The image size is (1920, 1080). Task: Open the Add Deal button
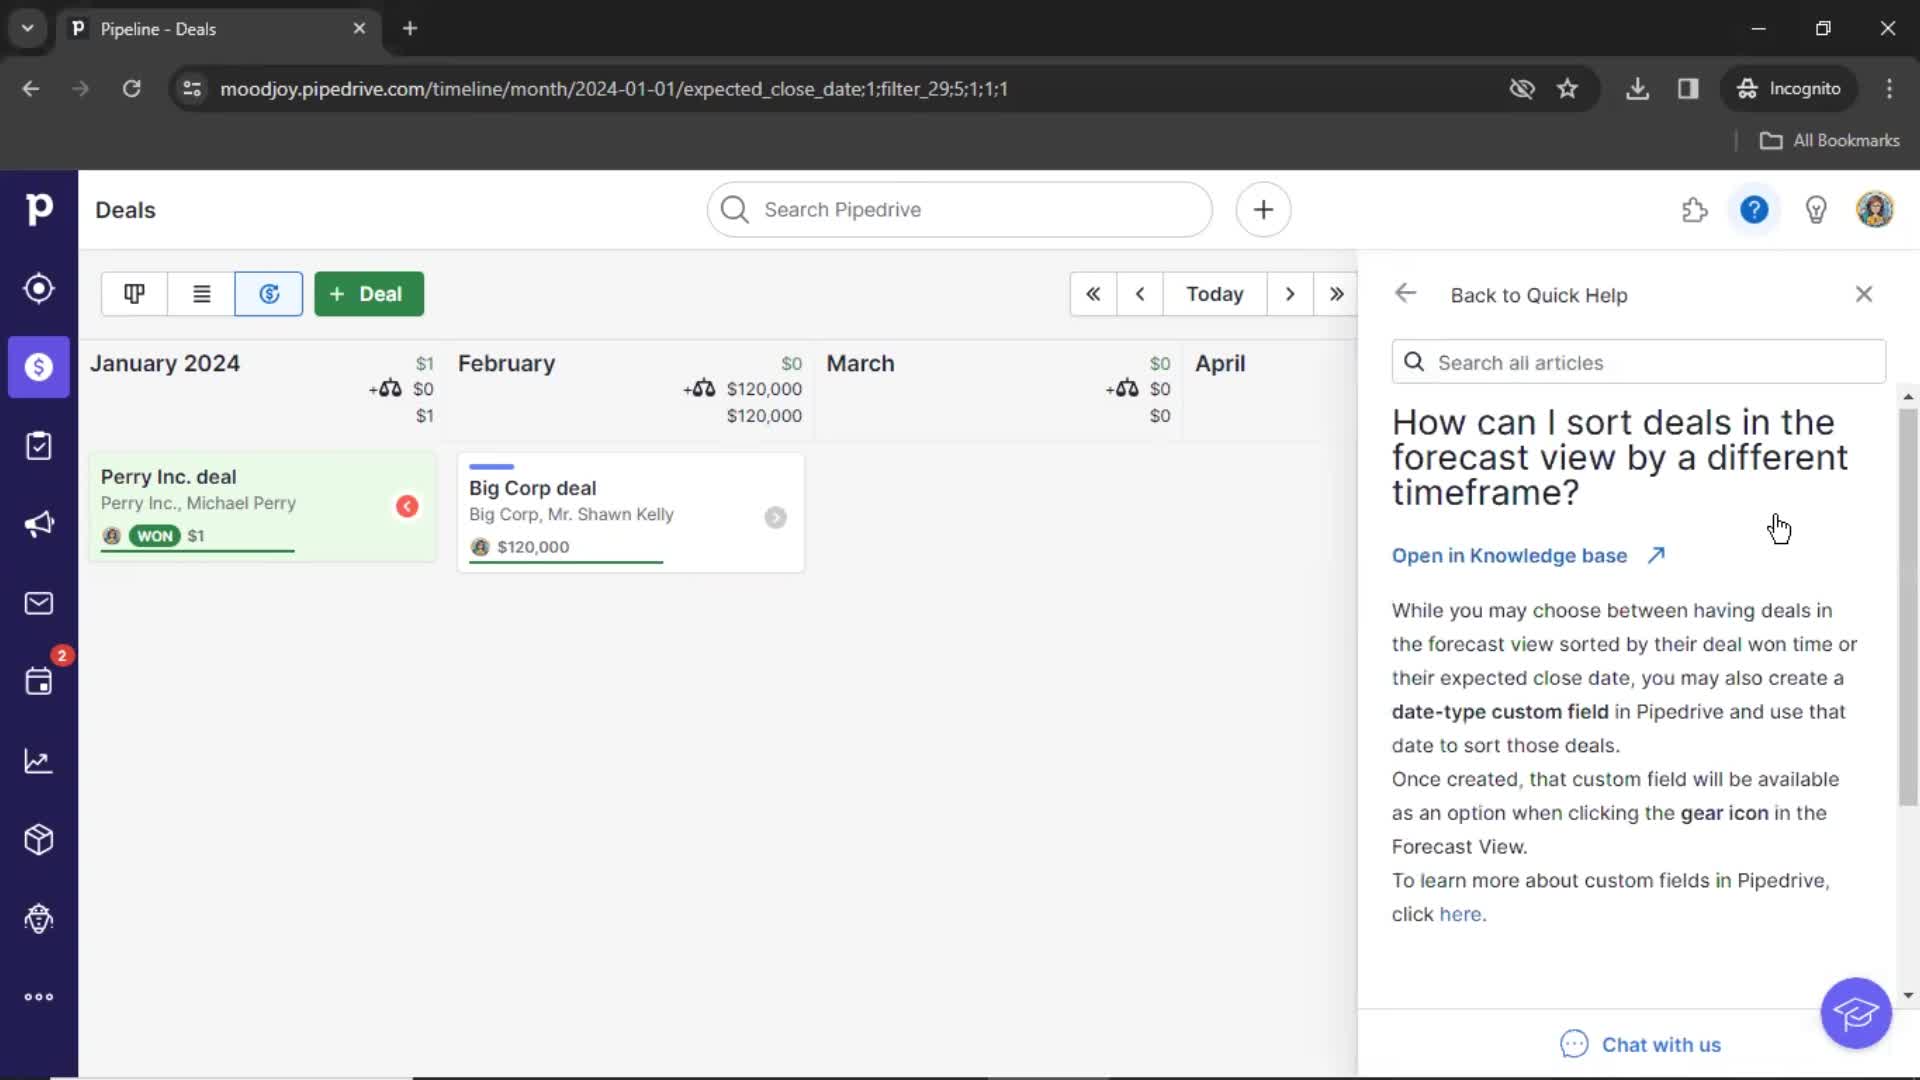click(x=368, y=293)
